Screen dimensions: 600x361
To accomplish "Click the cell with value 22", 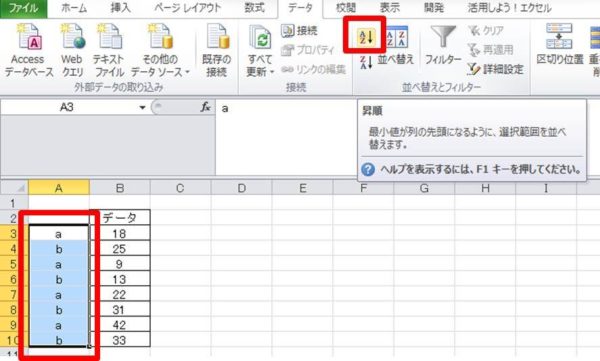I will coord(120,294).
